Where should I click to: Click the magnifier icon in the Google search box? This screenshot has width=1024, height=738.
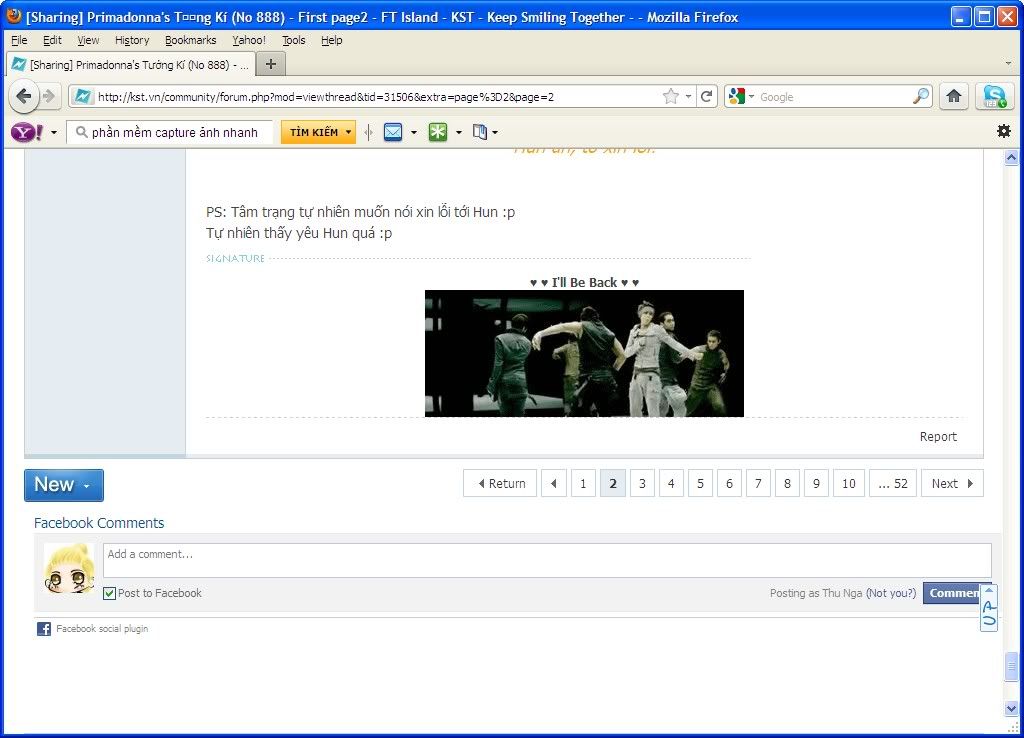coord(921,97)
